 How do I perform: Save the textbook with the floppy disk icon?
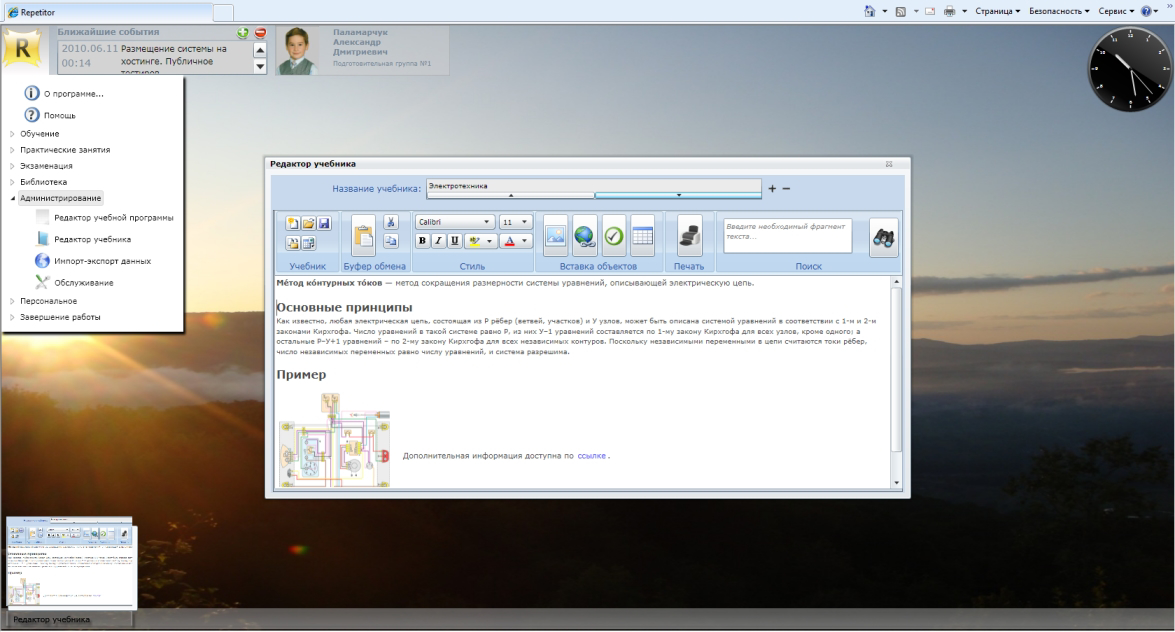324,223
